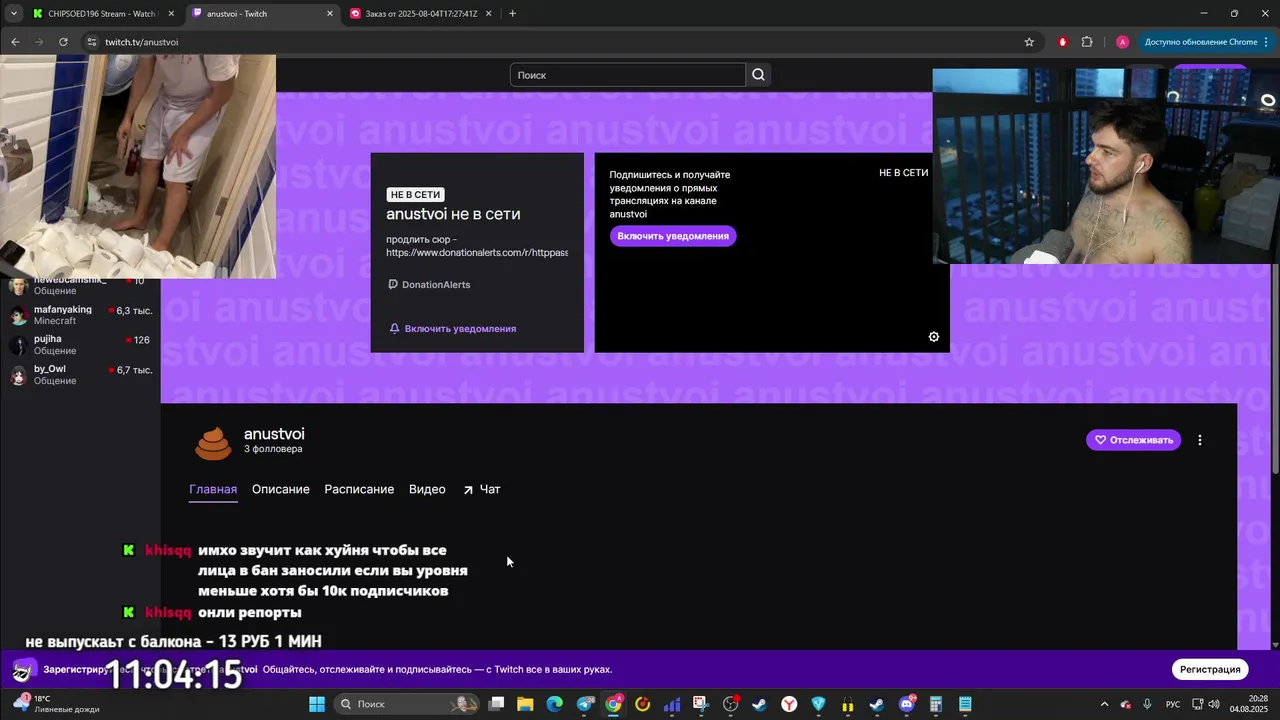
Task: Open clock and date 20:28 panel
Action: point(1249,704)
